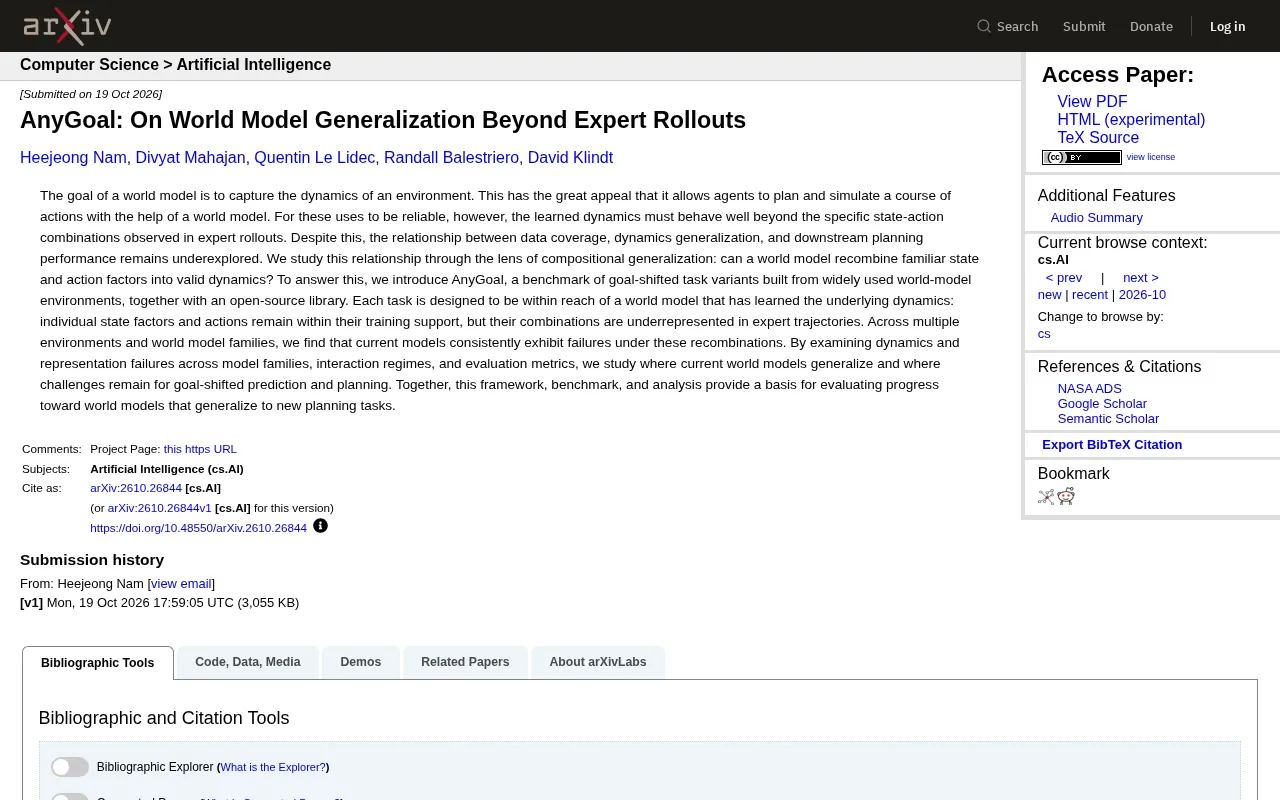Viewport: 1280px width, 800px height.
Task: Click author Divyat Mahajan
Action: (x=190, y=158)
